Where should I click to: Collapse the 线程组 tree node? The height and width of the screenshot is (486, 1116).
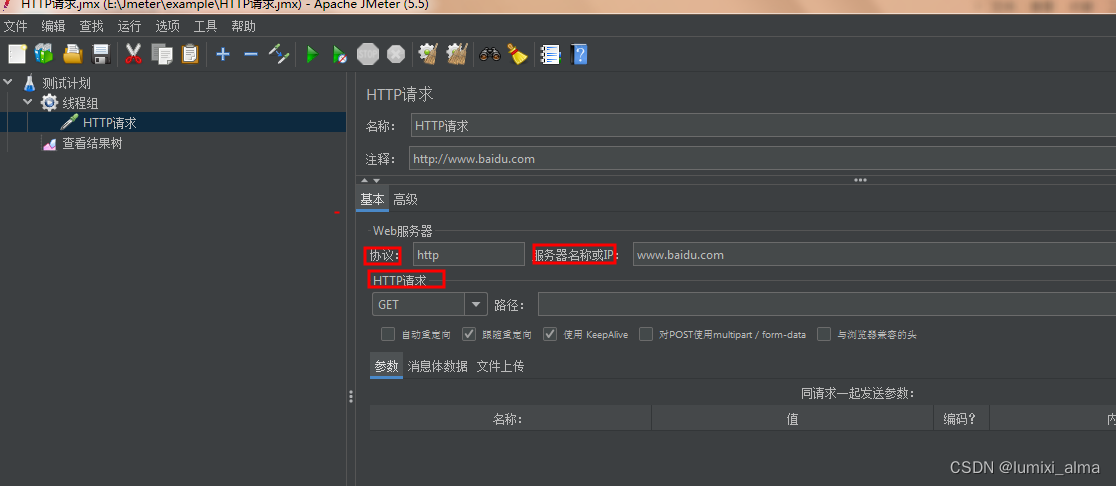click(28, 102)
